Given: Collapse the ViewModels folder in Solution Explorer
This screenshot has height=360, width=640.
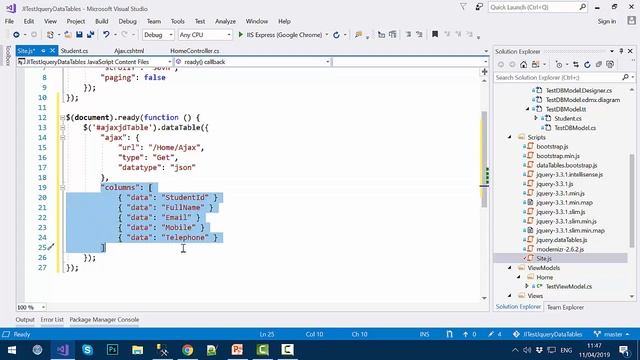Looking at the screenshot, I should point(510,268).
